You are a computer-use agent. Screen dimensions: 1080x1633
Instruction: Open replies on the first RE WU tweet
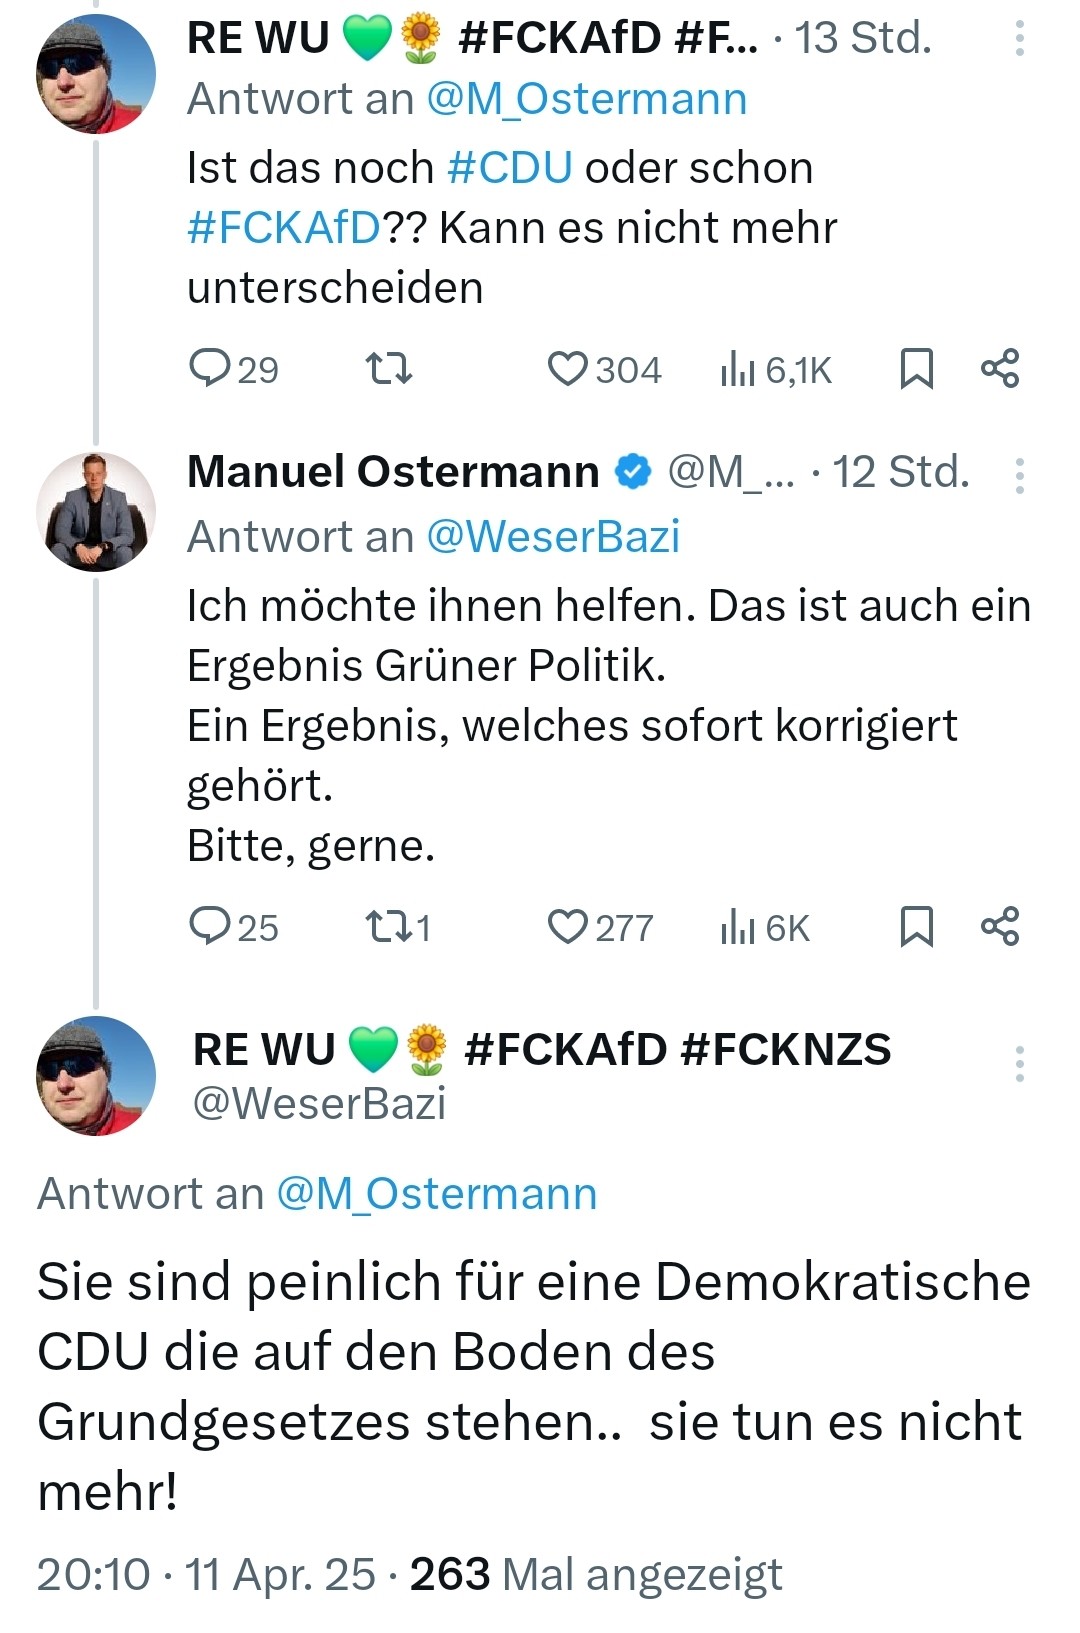[x=210, y=369]
